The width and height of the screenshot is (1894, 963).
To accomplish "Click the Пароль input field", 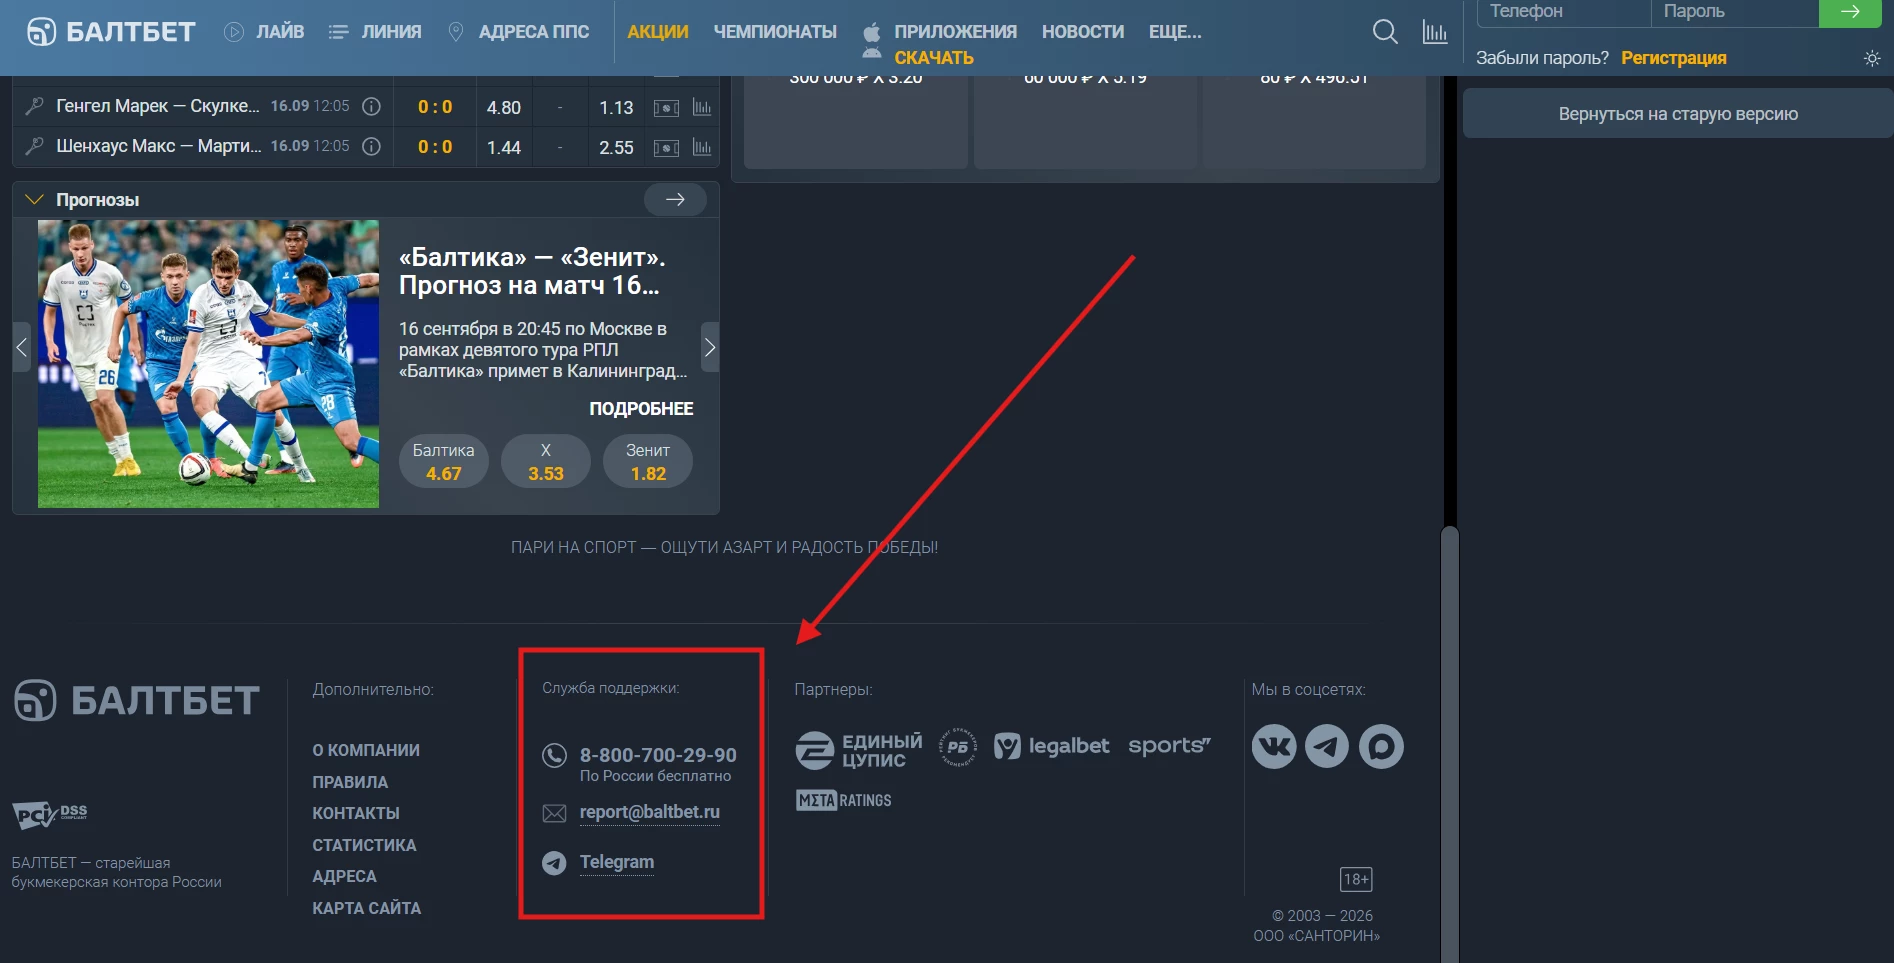I will coord(1735,12).
